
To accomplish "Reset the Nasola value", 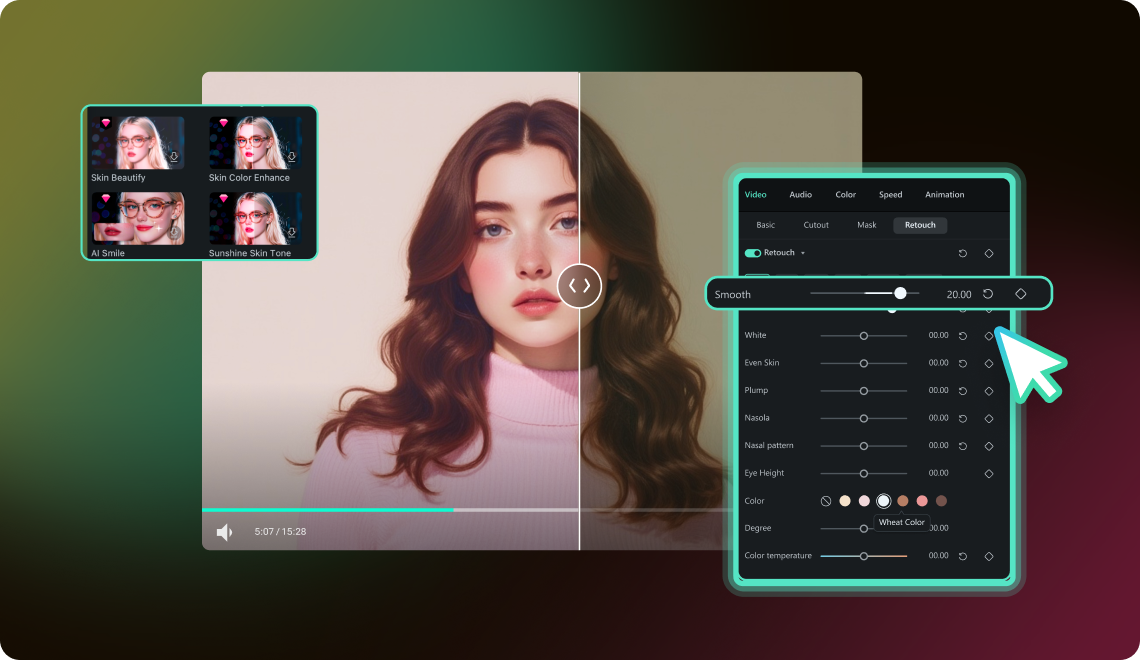I will coord(963,419).
